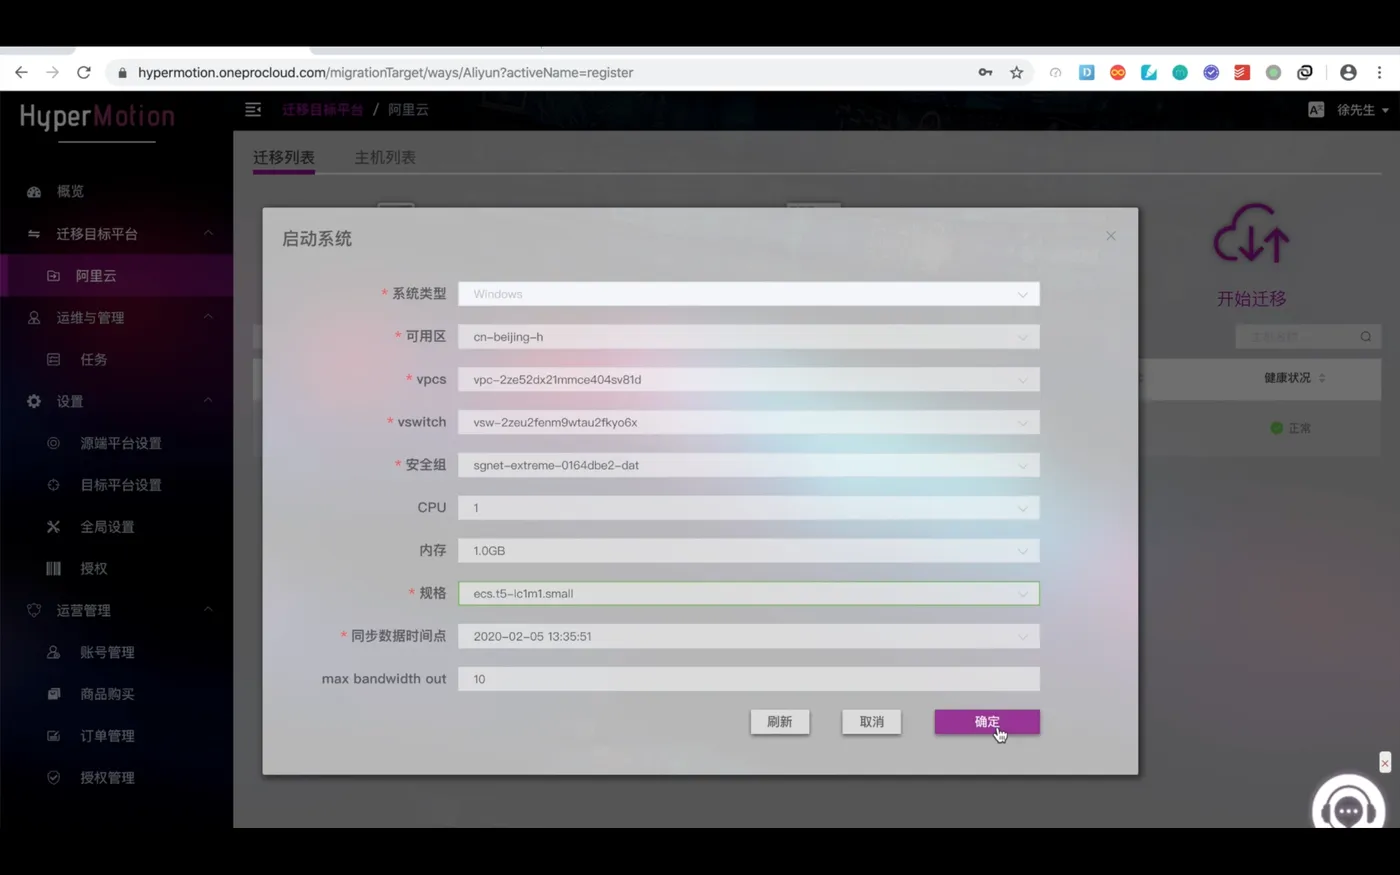Click the 迁移目标平台 breadcrumb link
The width and height of the screenshot is (1400, 875).
pyautogui.click(x=322, y=109)
